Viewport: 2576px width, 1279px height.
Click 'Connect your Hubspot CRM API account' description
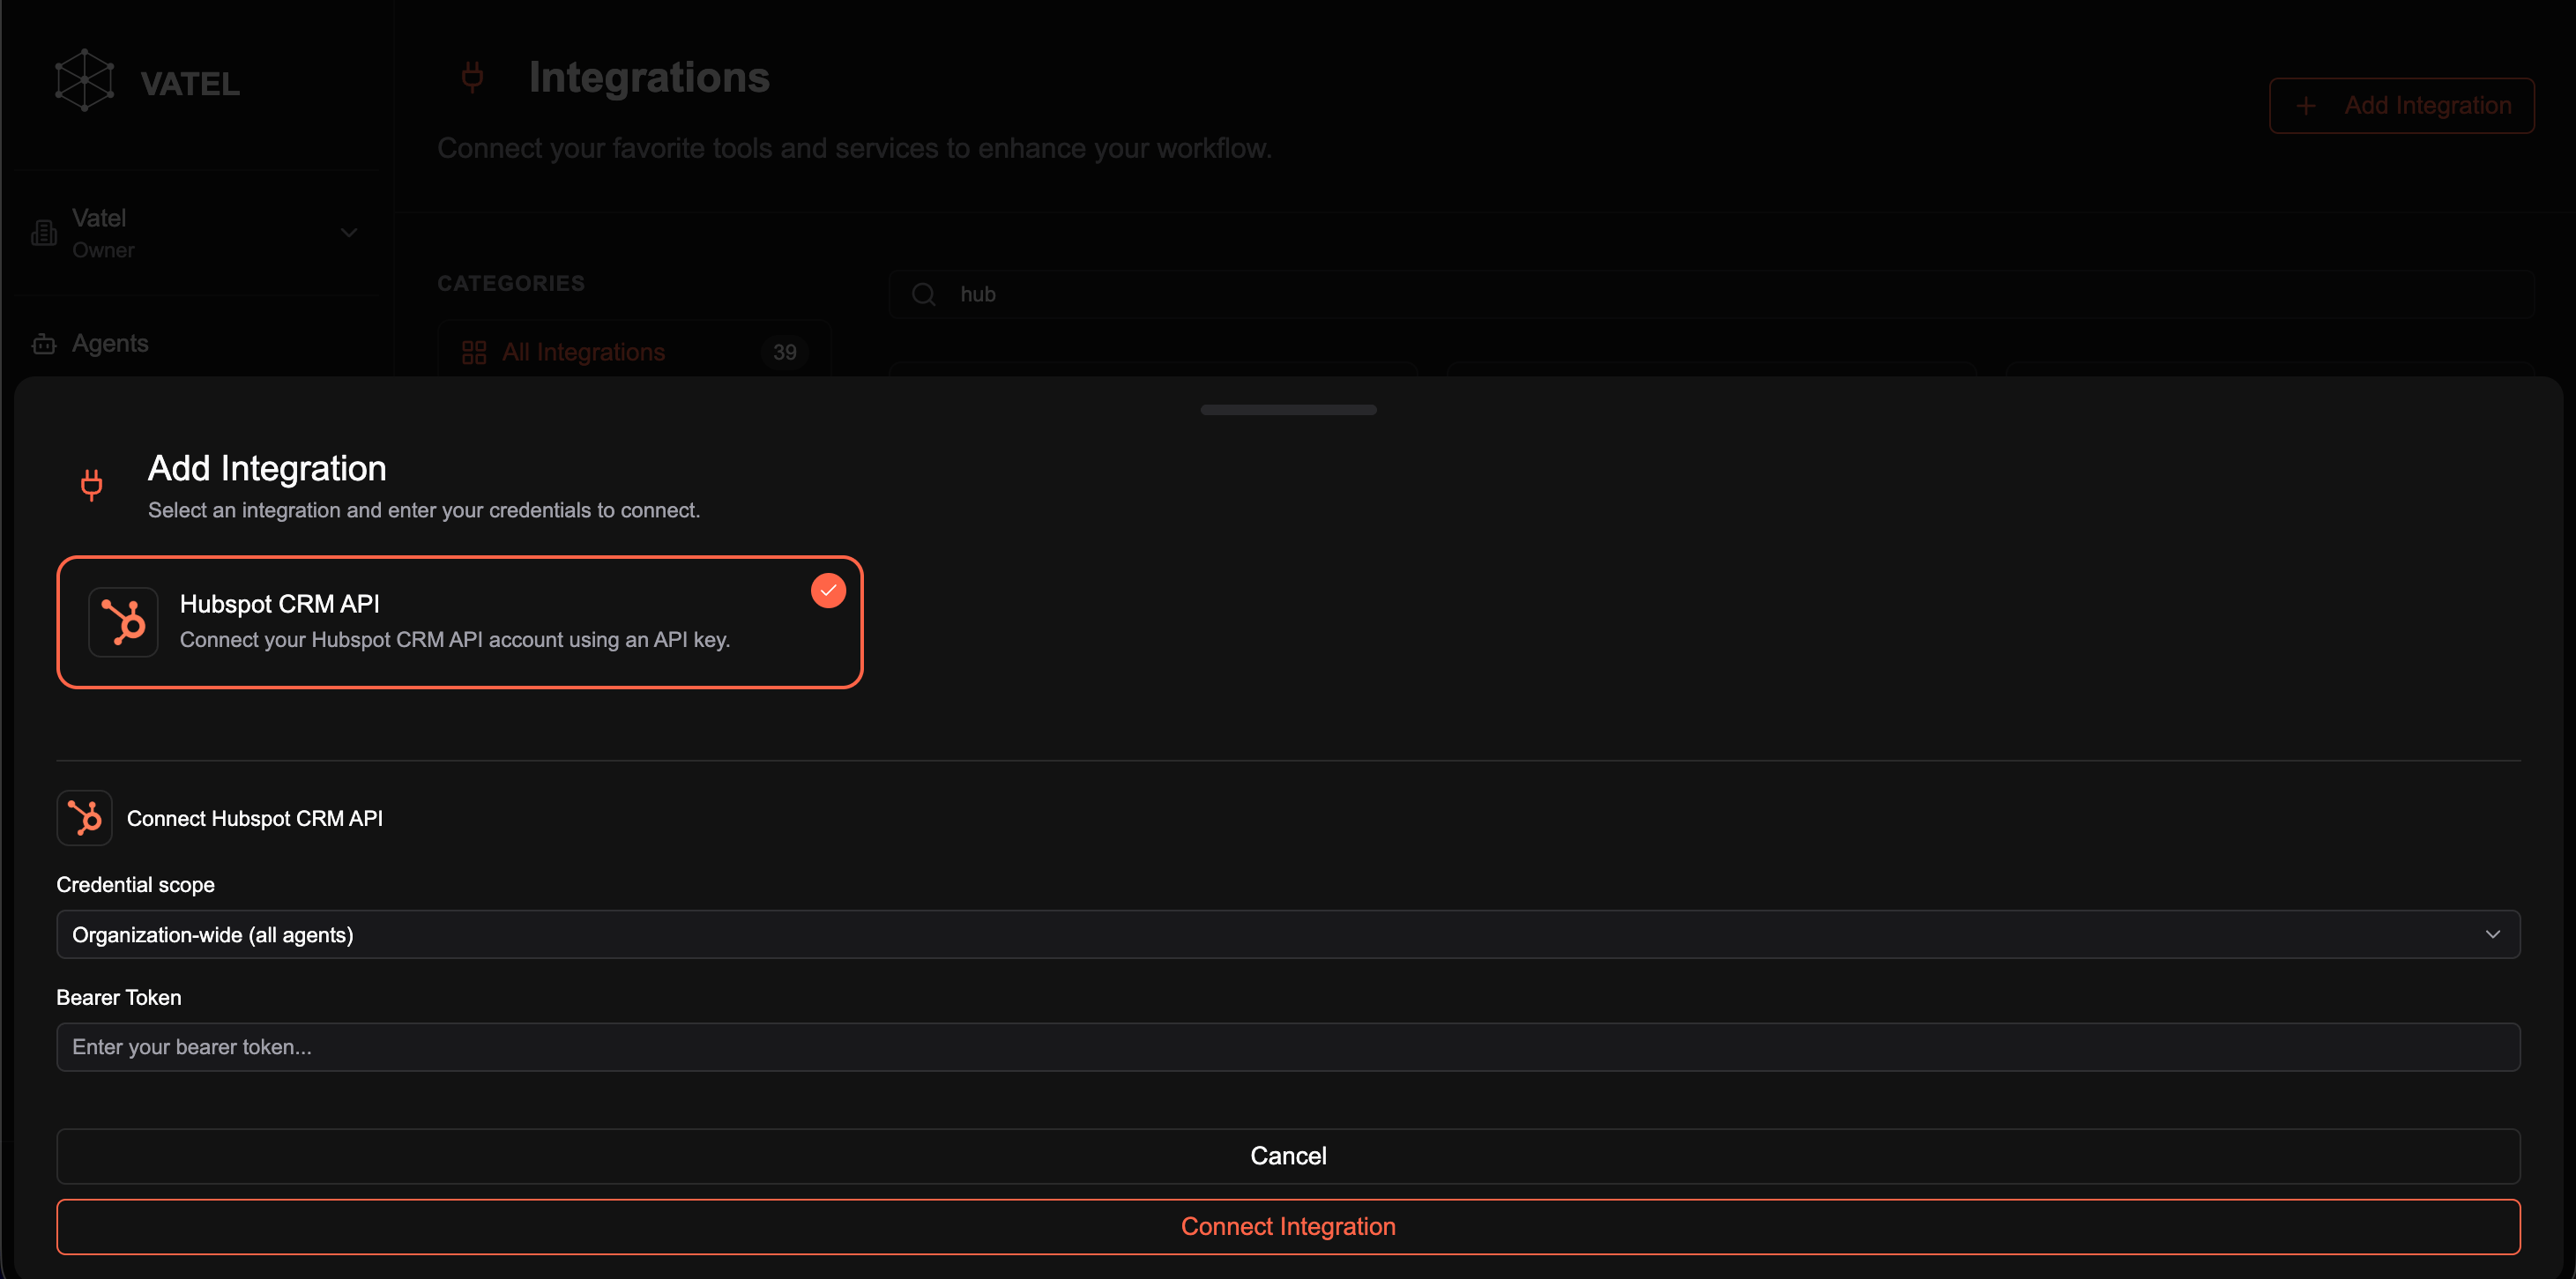tap(455, 640)
